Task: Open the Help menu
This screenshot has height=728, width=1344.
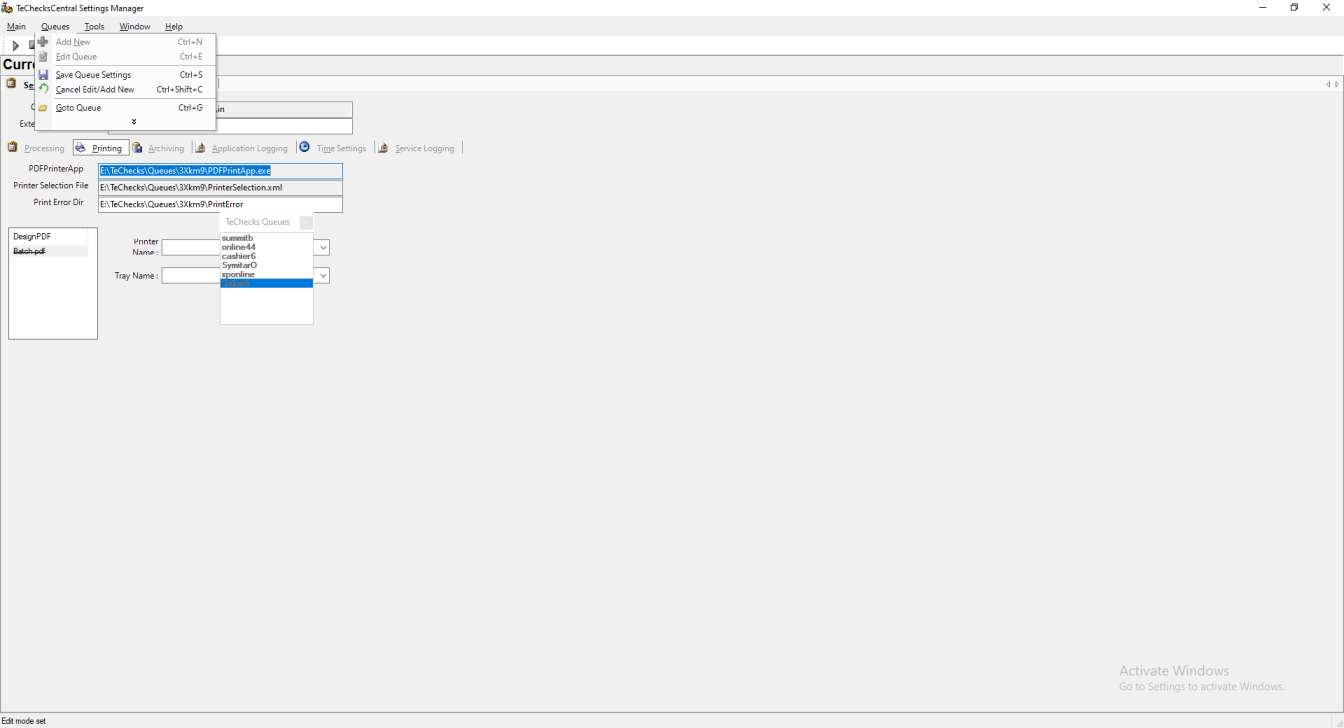Action: coord(174,27)
